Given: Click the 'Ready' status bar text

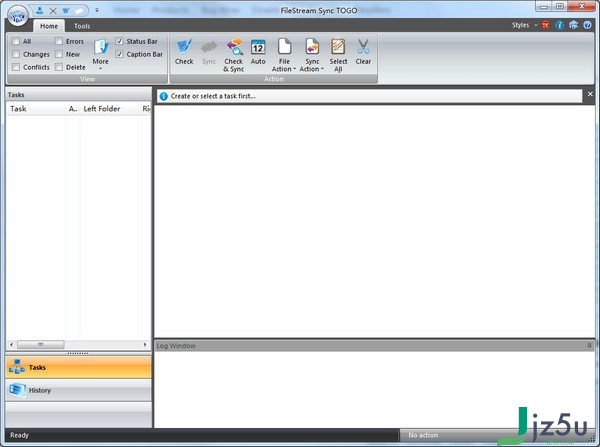Looking at the screenshot, I should 20,435.
